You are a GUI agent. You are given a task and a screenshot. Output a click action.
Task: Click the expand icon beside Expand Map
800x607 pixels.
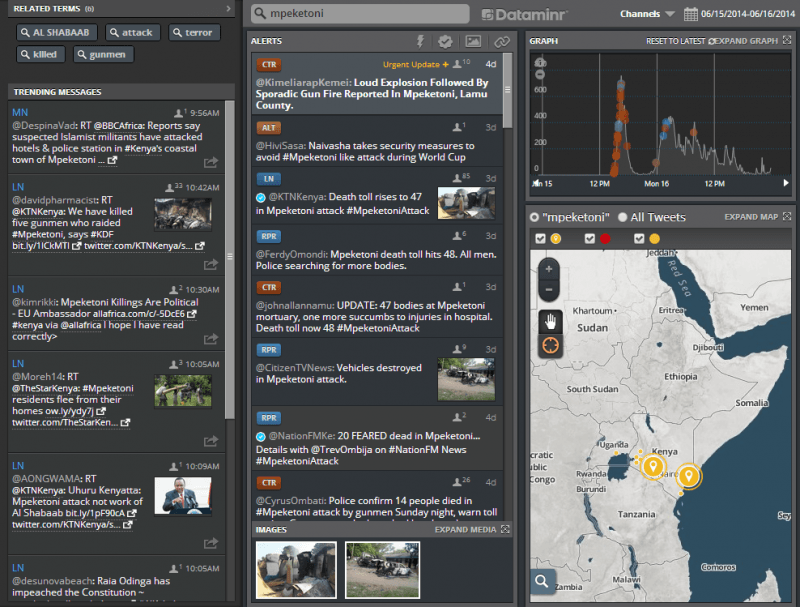[787, 216]
